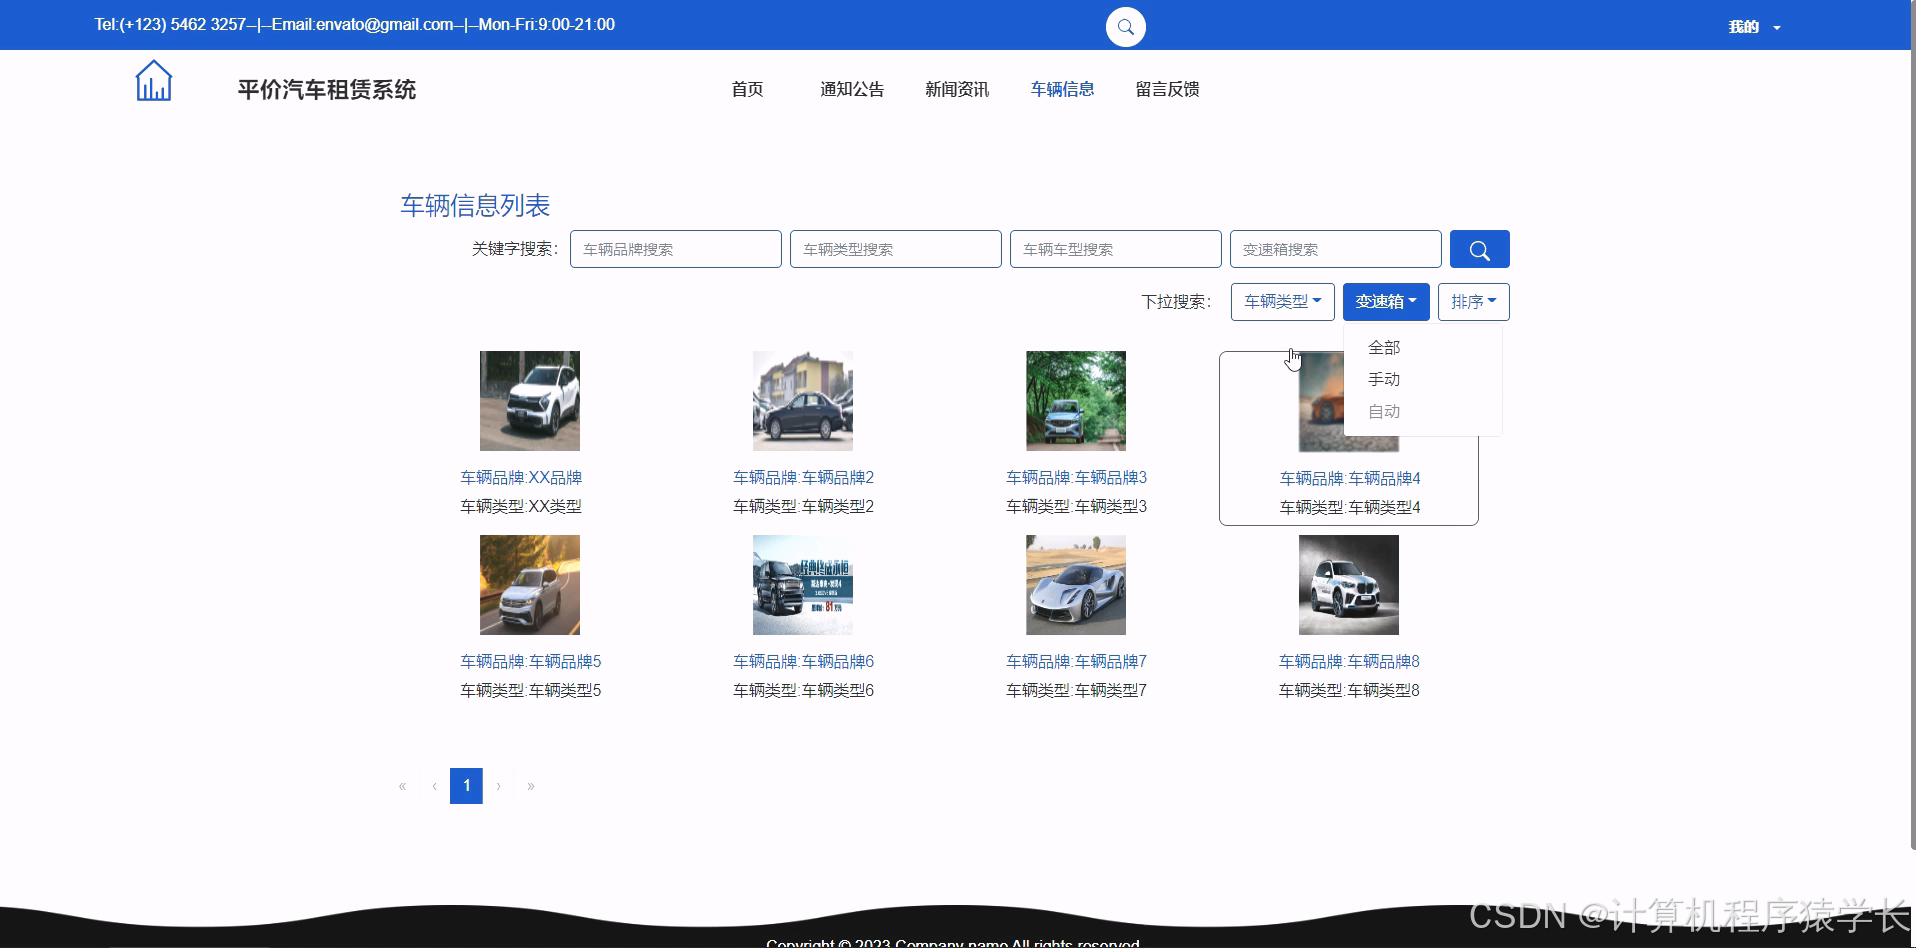Open the 车辆品牌:XX品牌 detail link
1916x948 pixels.
click(x=520, y=478)
